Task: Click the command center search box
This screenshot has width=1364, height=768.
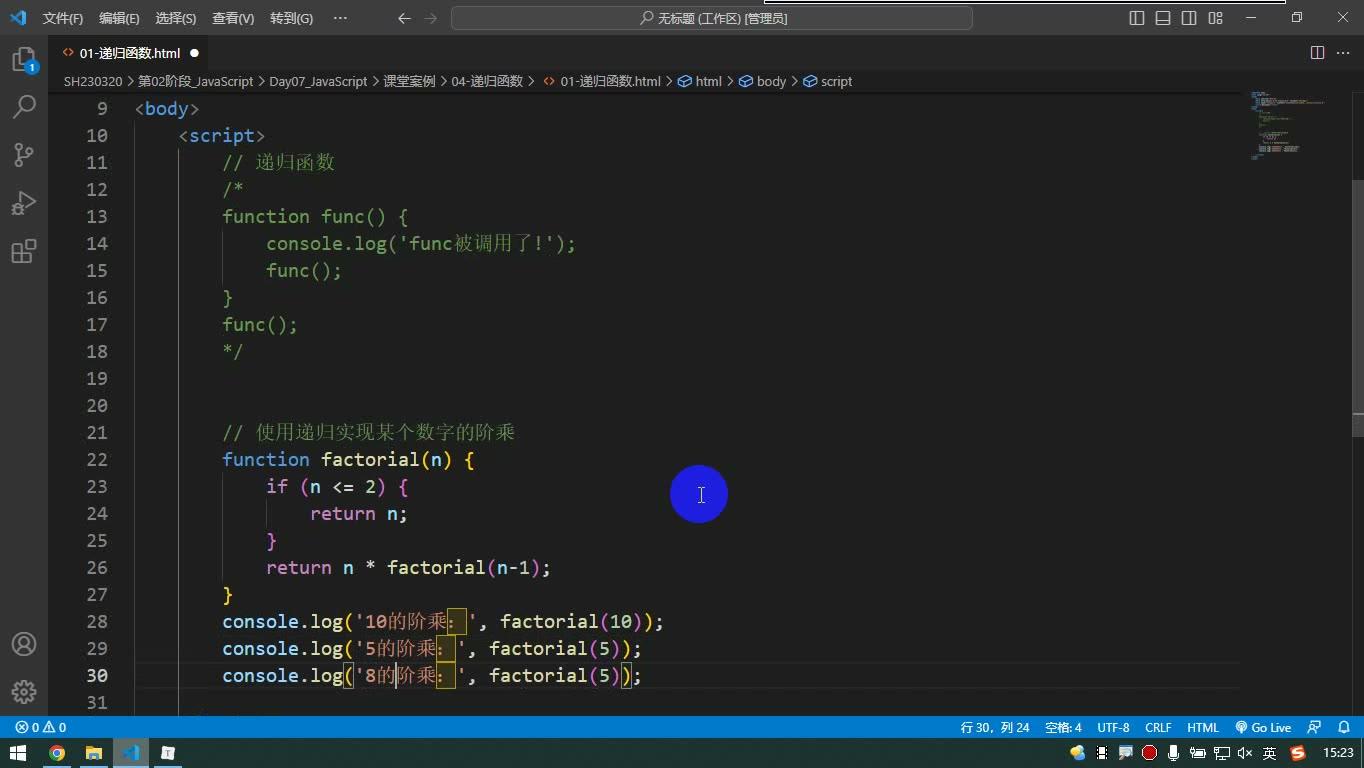Action: (x=712, y=18)
